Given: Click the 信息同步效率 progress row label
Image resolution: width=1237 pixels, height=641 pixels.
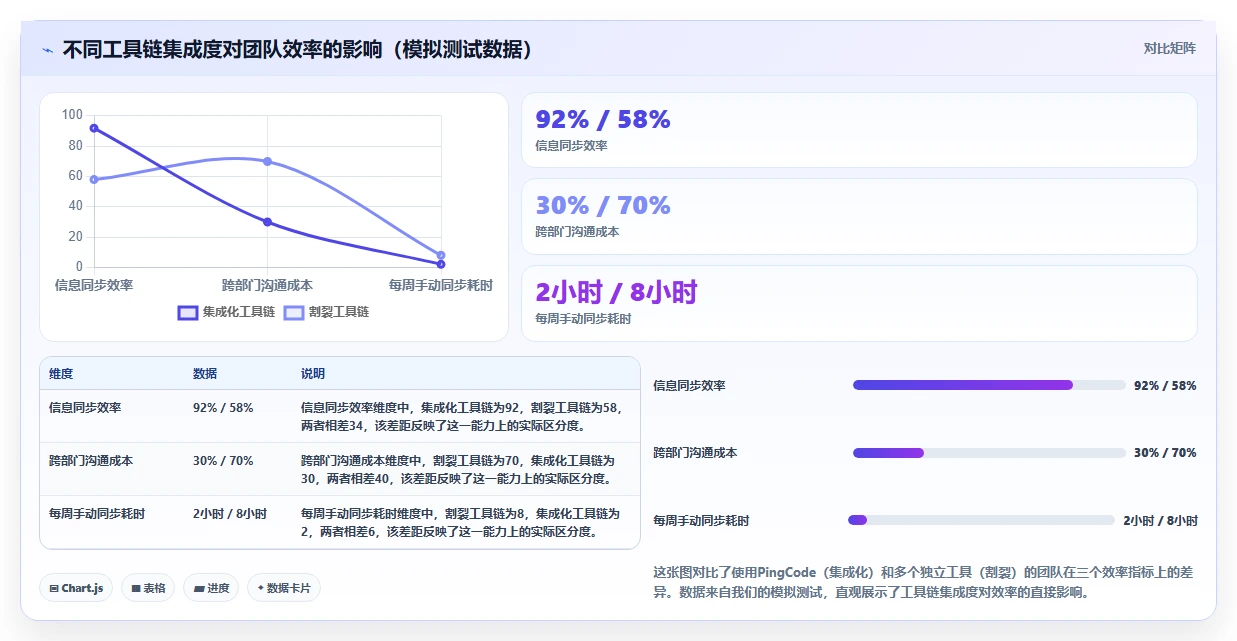Looking at the screenshot, I should click(689, 386).
